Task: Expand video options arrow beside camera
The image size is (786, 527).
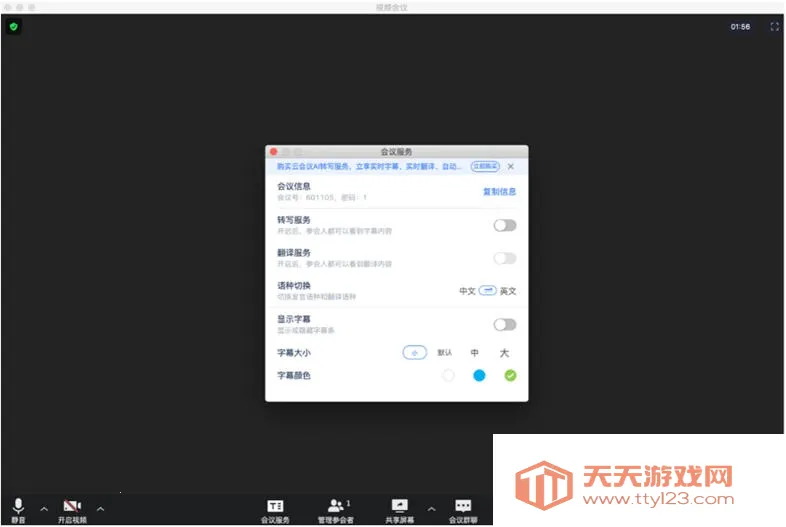Action: pos(100,509)
